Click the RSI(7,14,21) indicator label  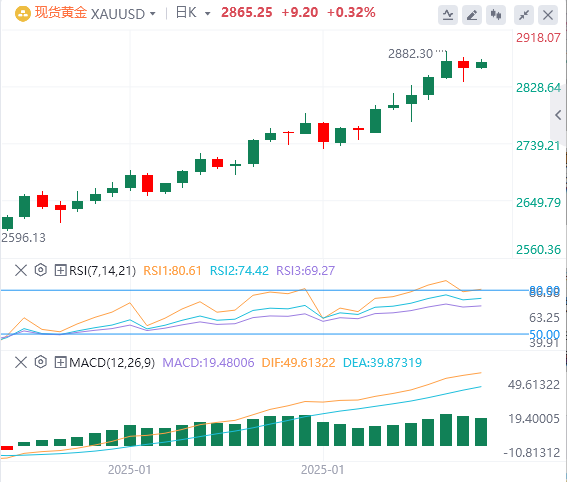[x=102, y=270]
